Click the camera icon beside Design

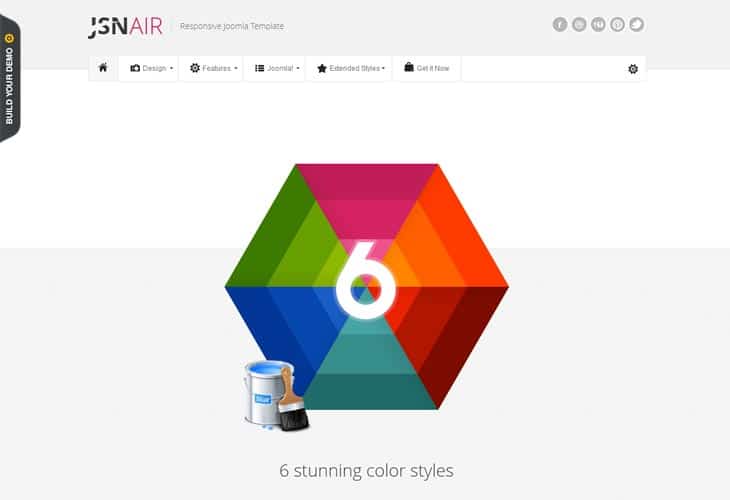pos(135,69)
